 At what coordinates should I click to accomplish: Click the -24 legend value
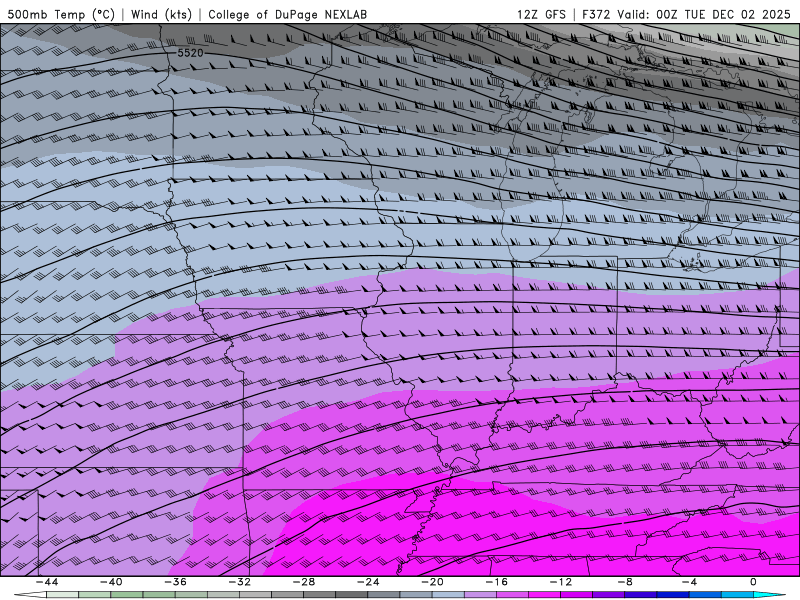tap(368, 582)
